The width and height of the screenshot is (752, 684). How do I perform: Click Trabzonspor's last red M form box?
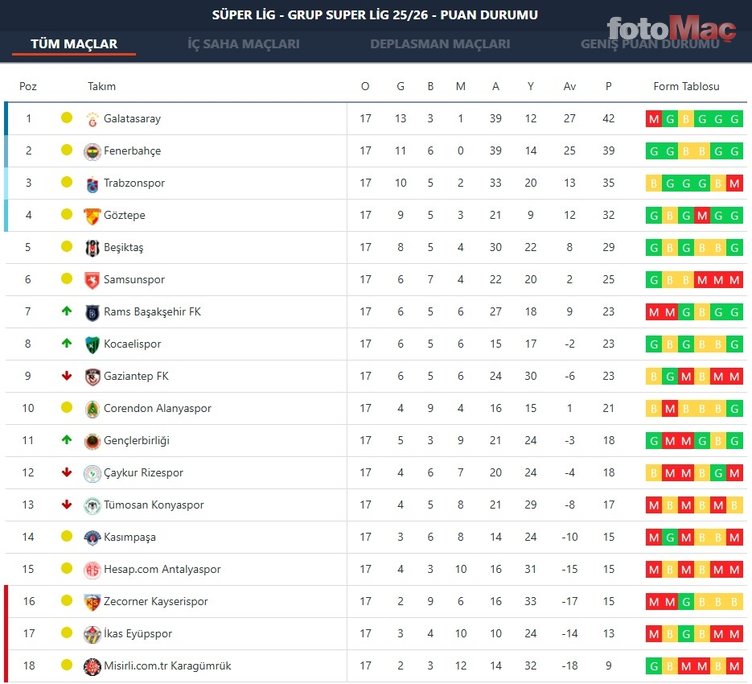(x=735, y=183)
